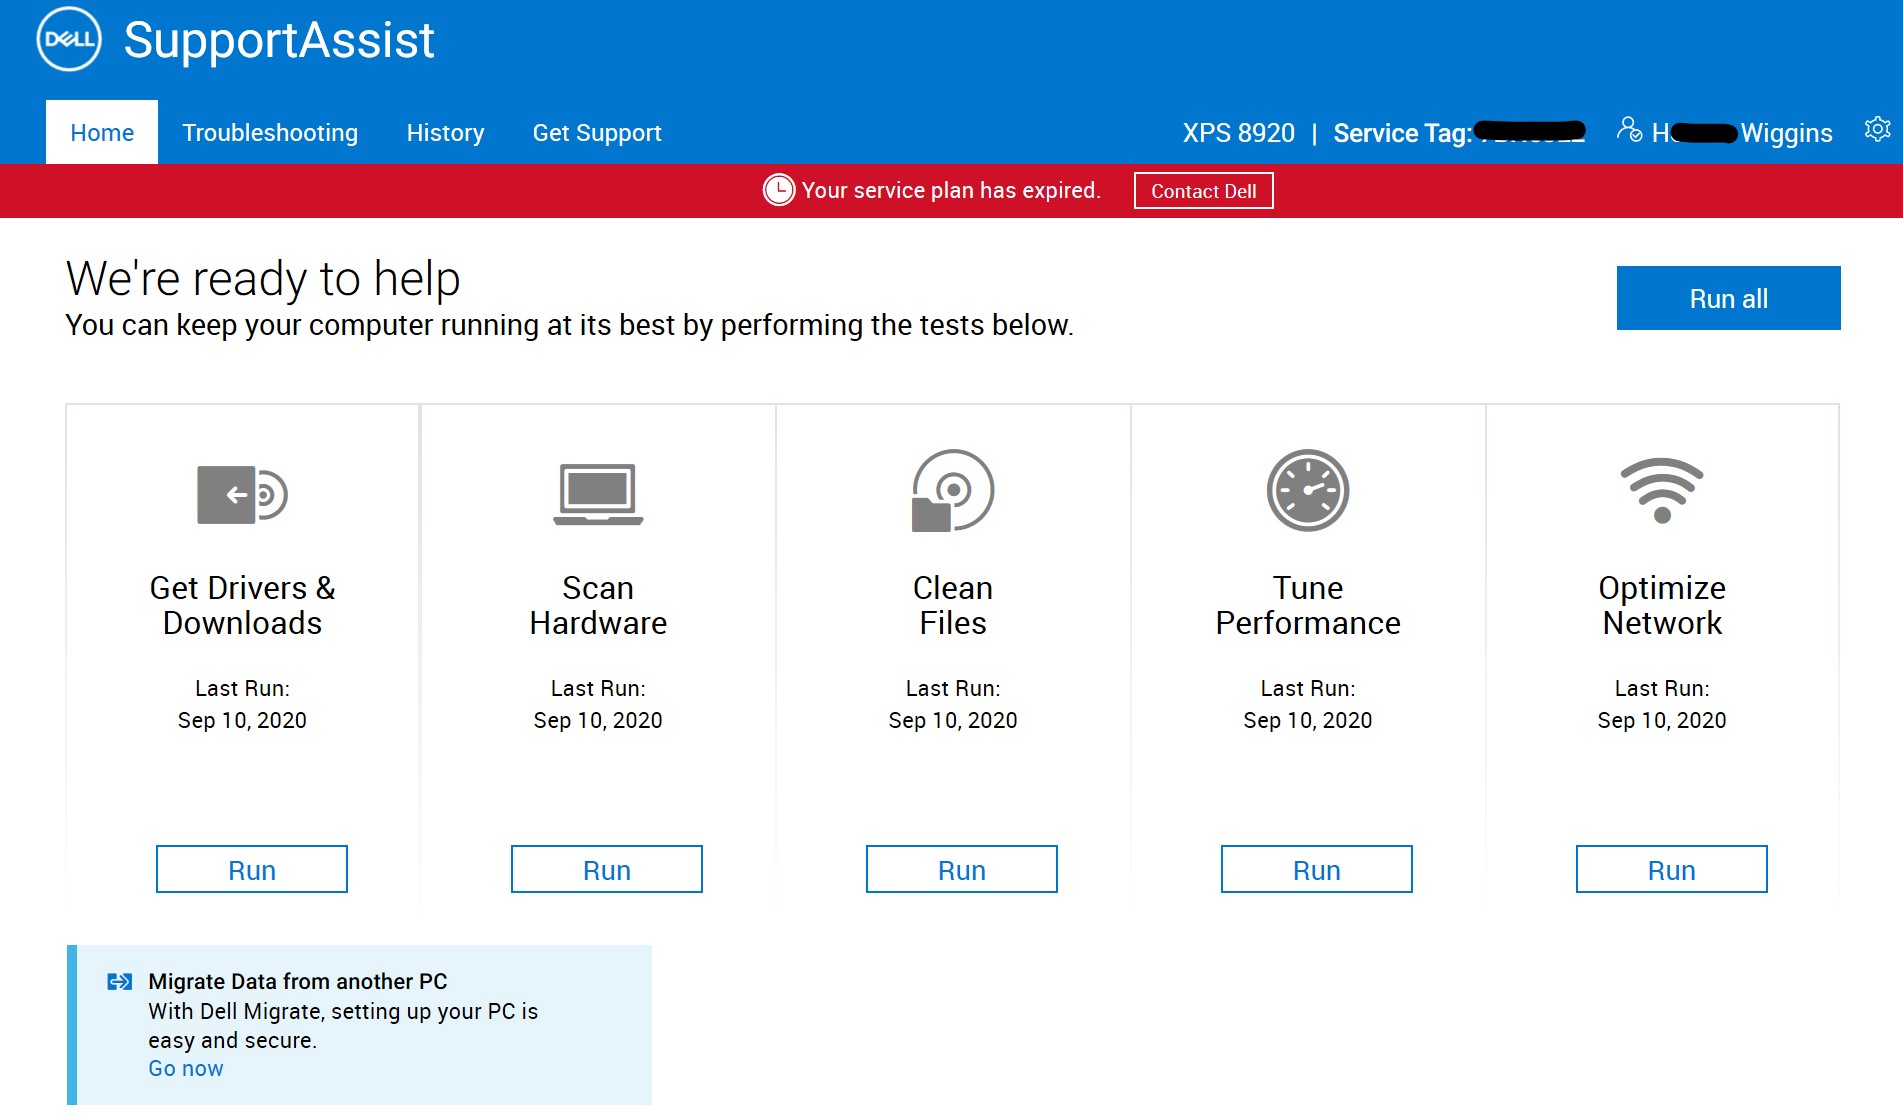Click the 'We're ready to help' heading
The image size is (1903, 1114).
click(263, 279)
